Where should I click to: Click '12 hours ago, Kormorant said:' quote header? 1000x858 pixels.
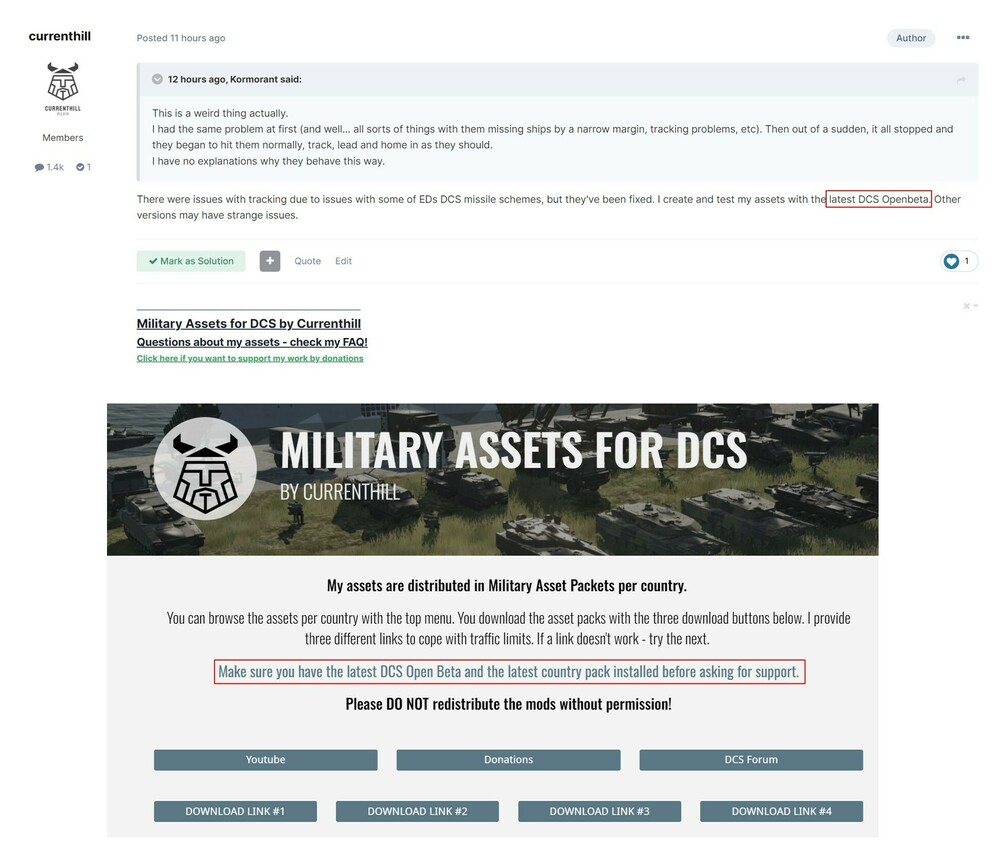[235, 79]
